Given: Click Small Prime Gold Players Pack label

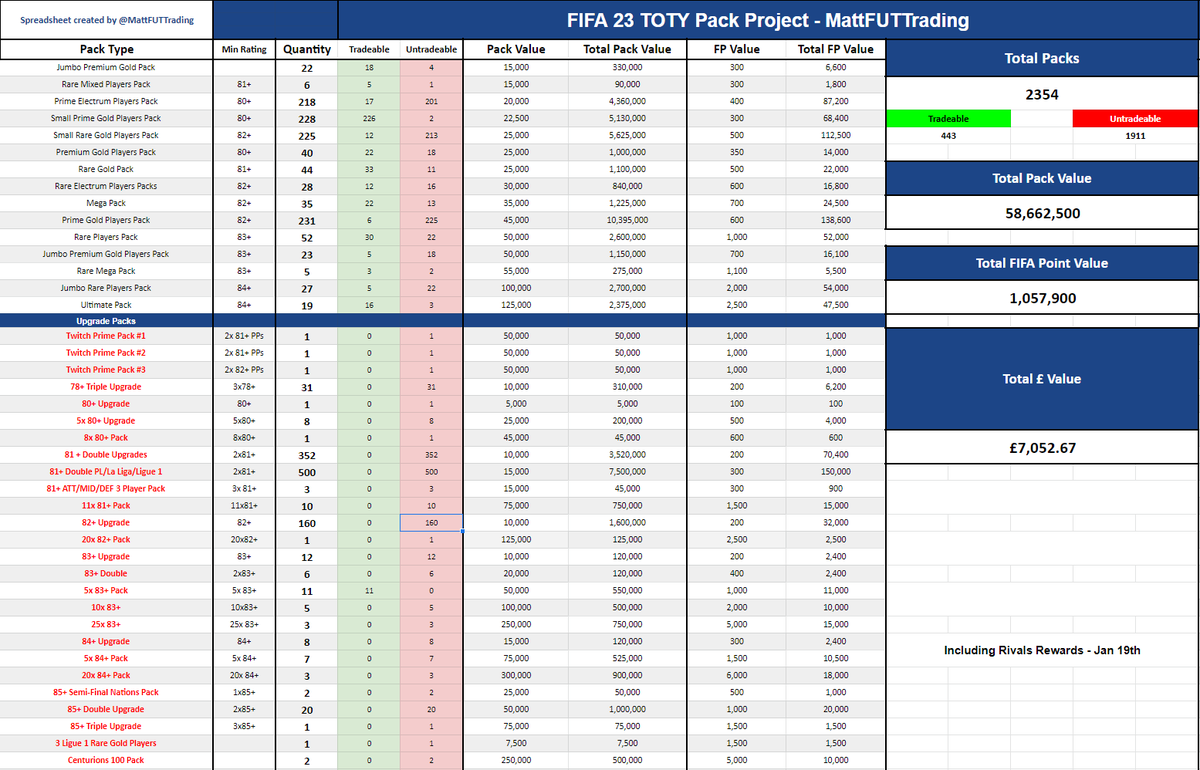Looking at the screenshot, I should (x=106, y=118).
